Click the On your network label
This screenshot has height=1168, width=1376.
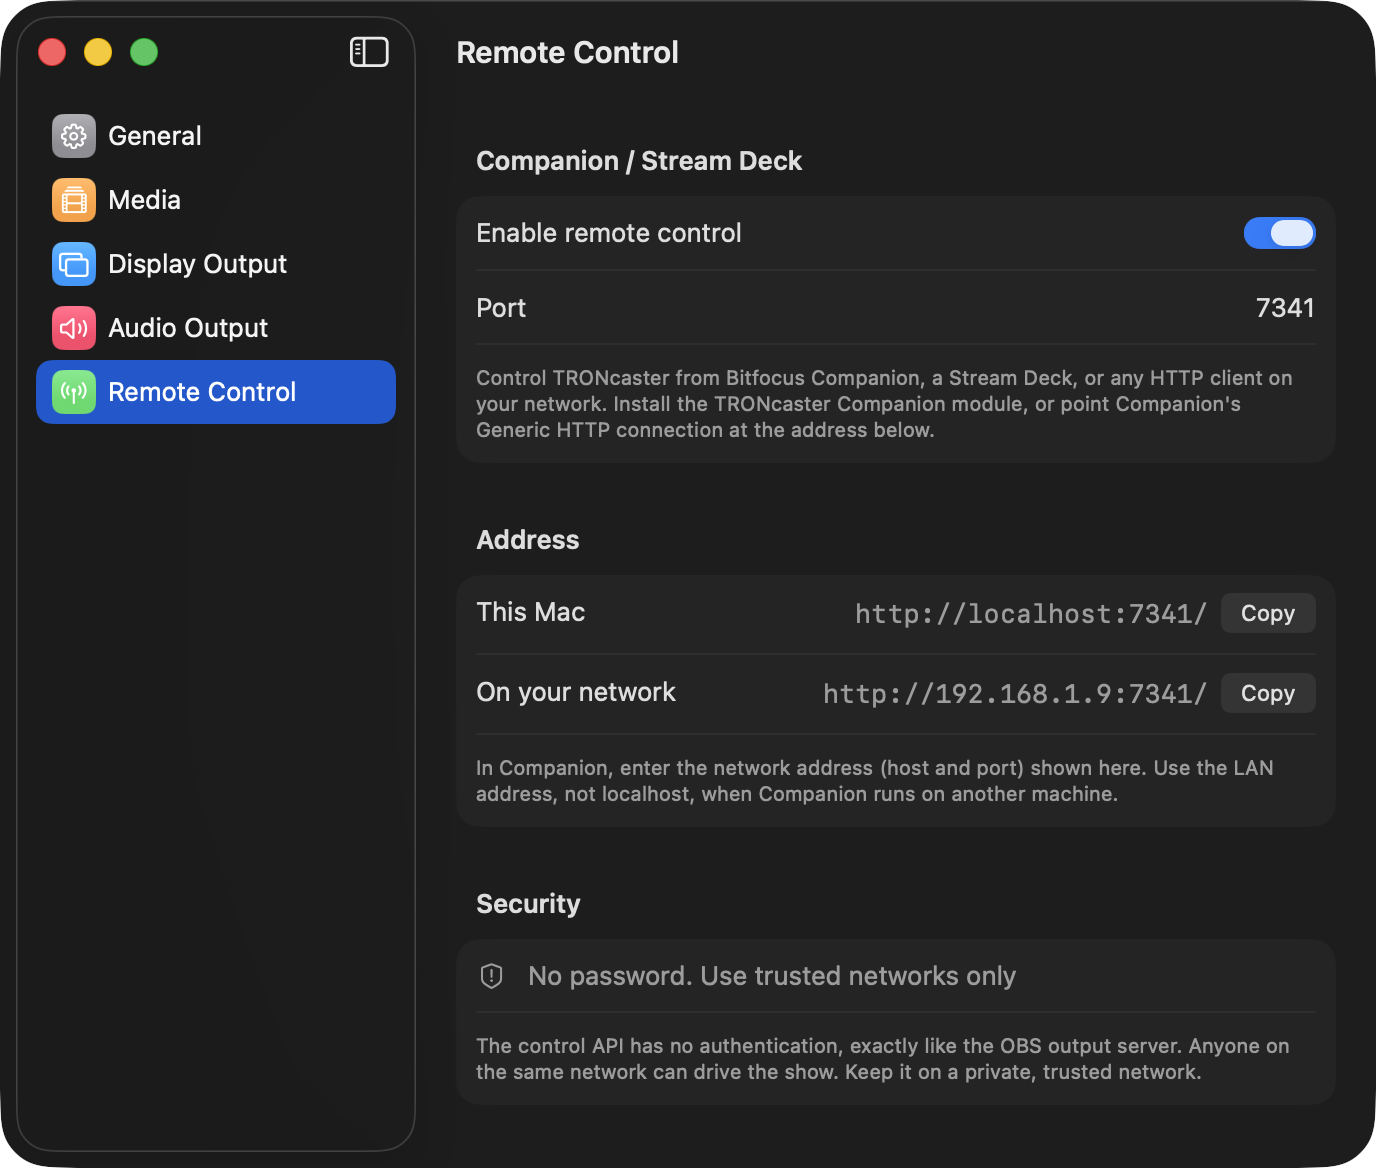(576, 692)
